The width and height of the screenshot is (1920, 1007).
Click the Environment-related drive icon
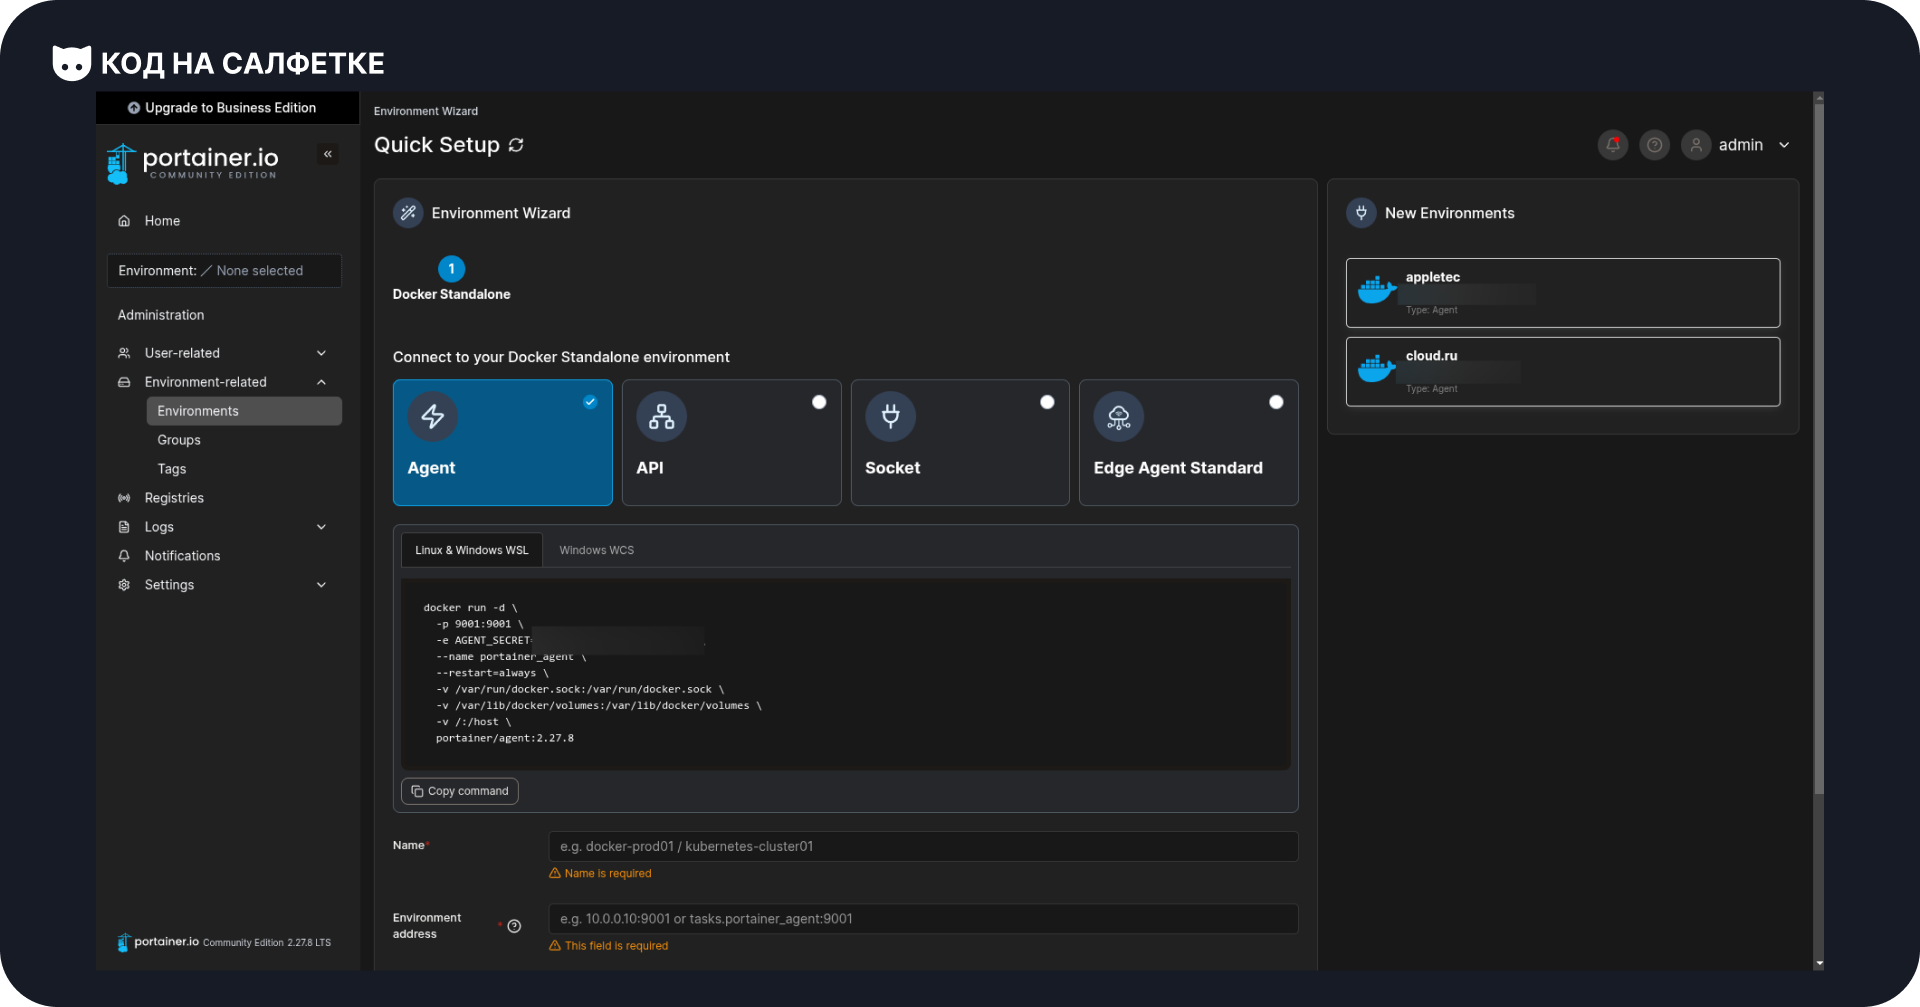[x=124, y=382]
